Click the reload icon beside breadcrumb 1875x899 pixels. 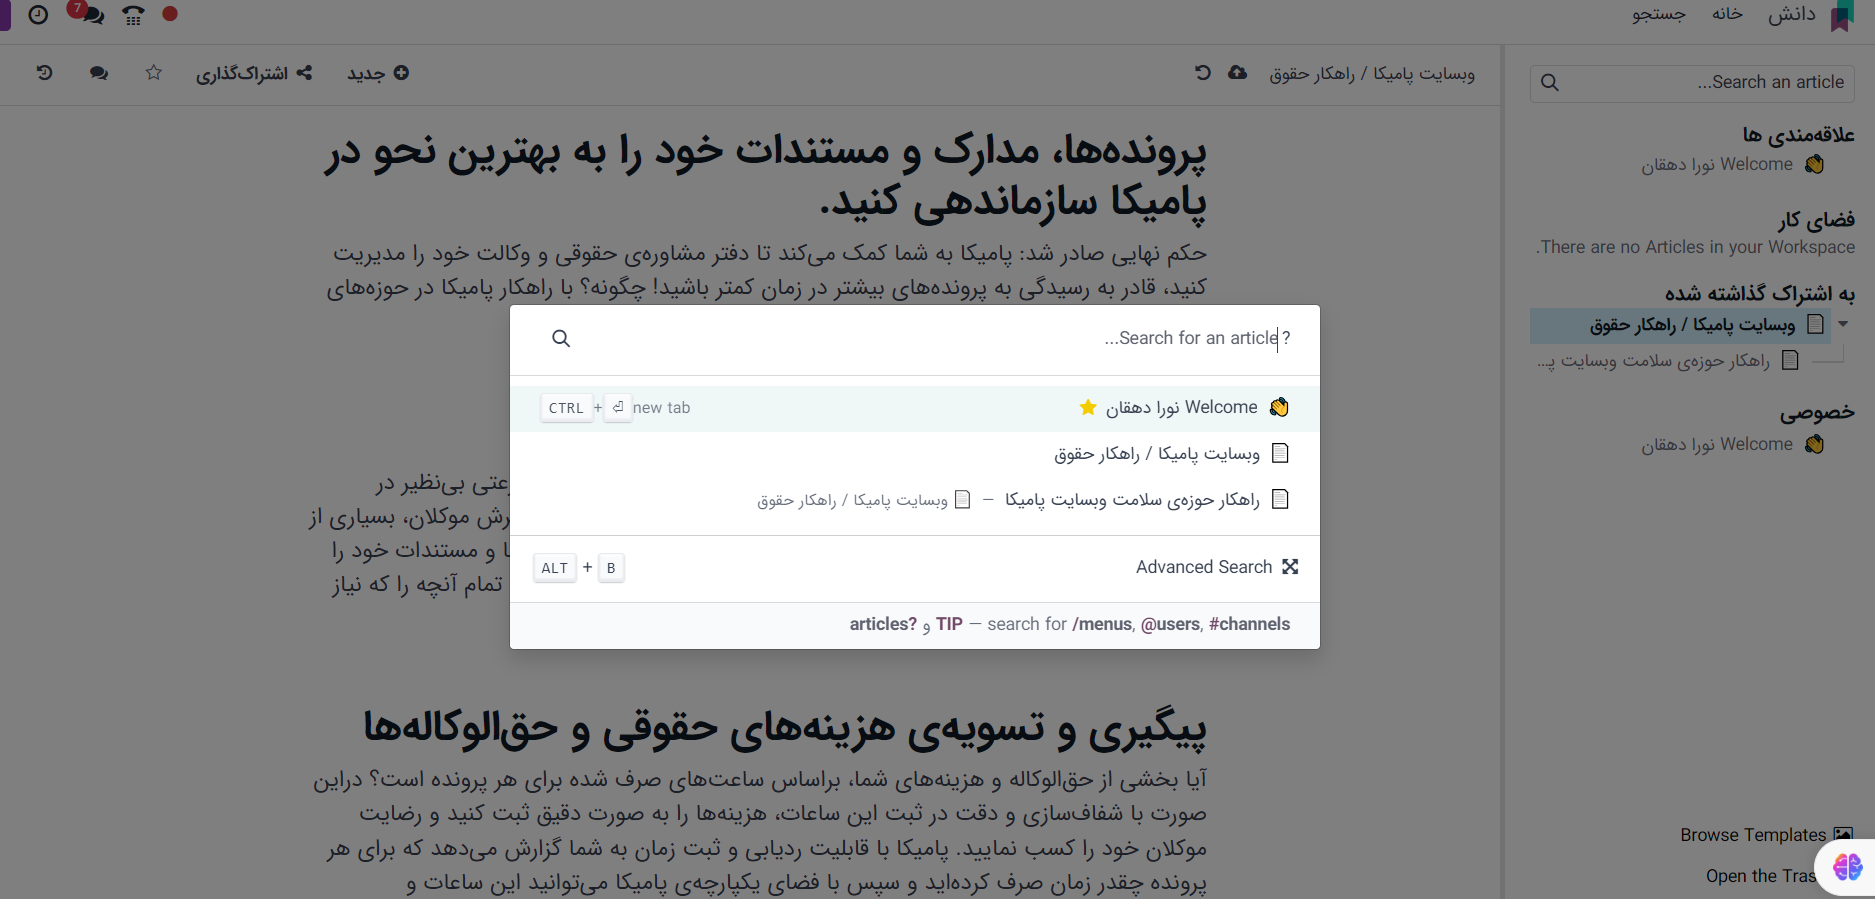1203,73
